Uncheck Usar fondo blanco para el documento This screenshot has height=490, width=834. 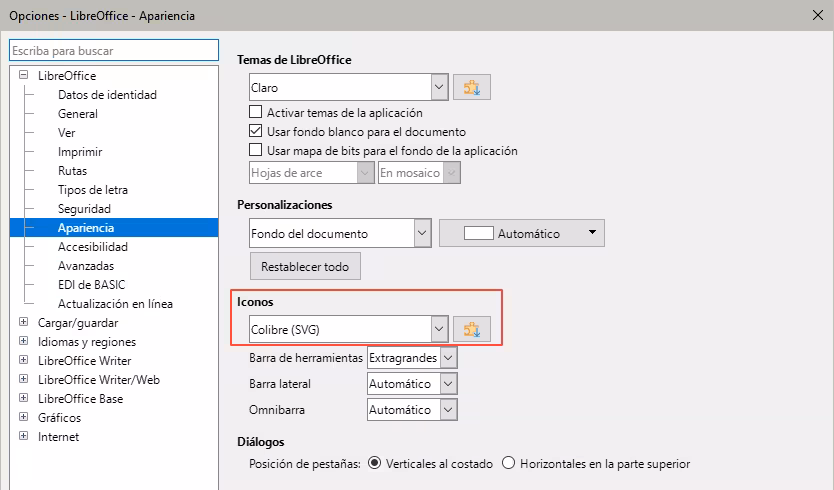click(256, 131)
